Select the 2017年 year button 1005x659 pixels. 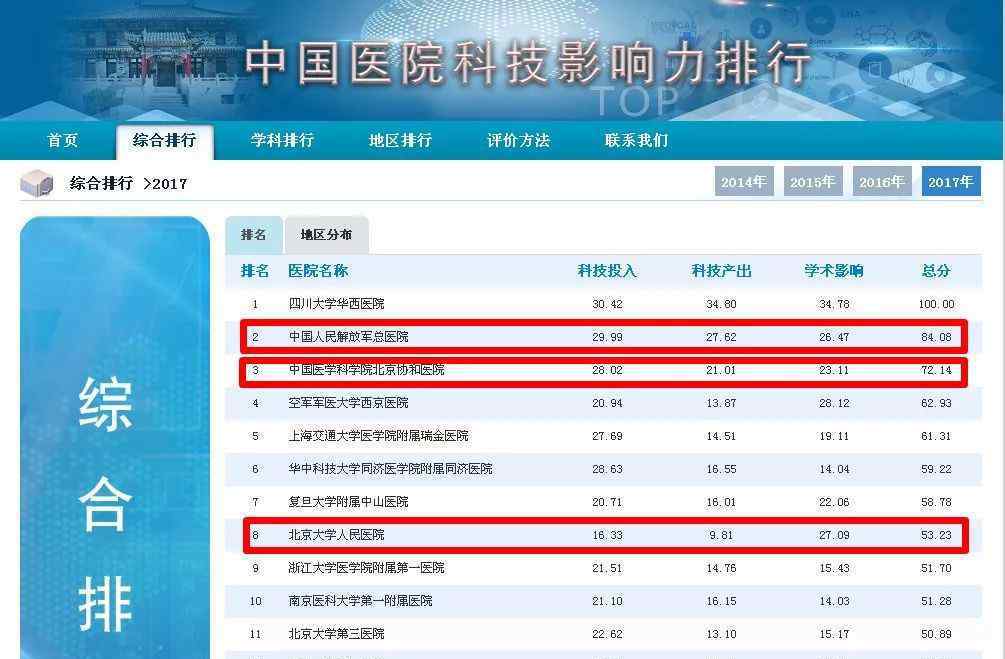[951, 181]
